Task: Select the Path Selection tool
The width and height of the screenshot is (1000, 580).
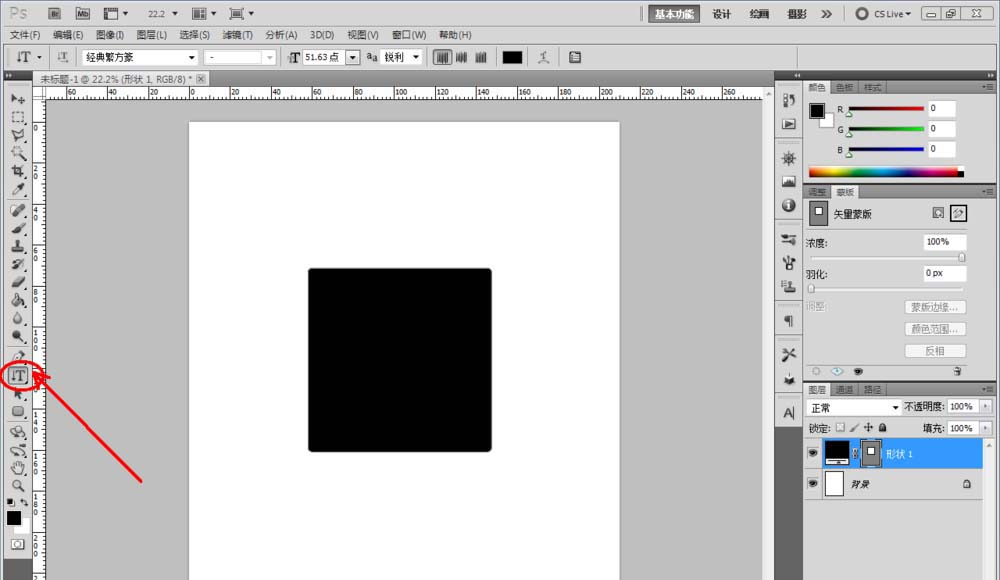Action: point(18,394)
